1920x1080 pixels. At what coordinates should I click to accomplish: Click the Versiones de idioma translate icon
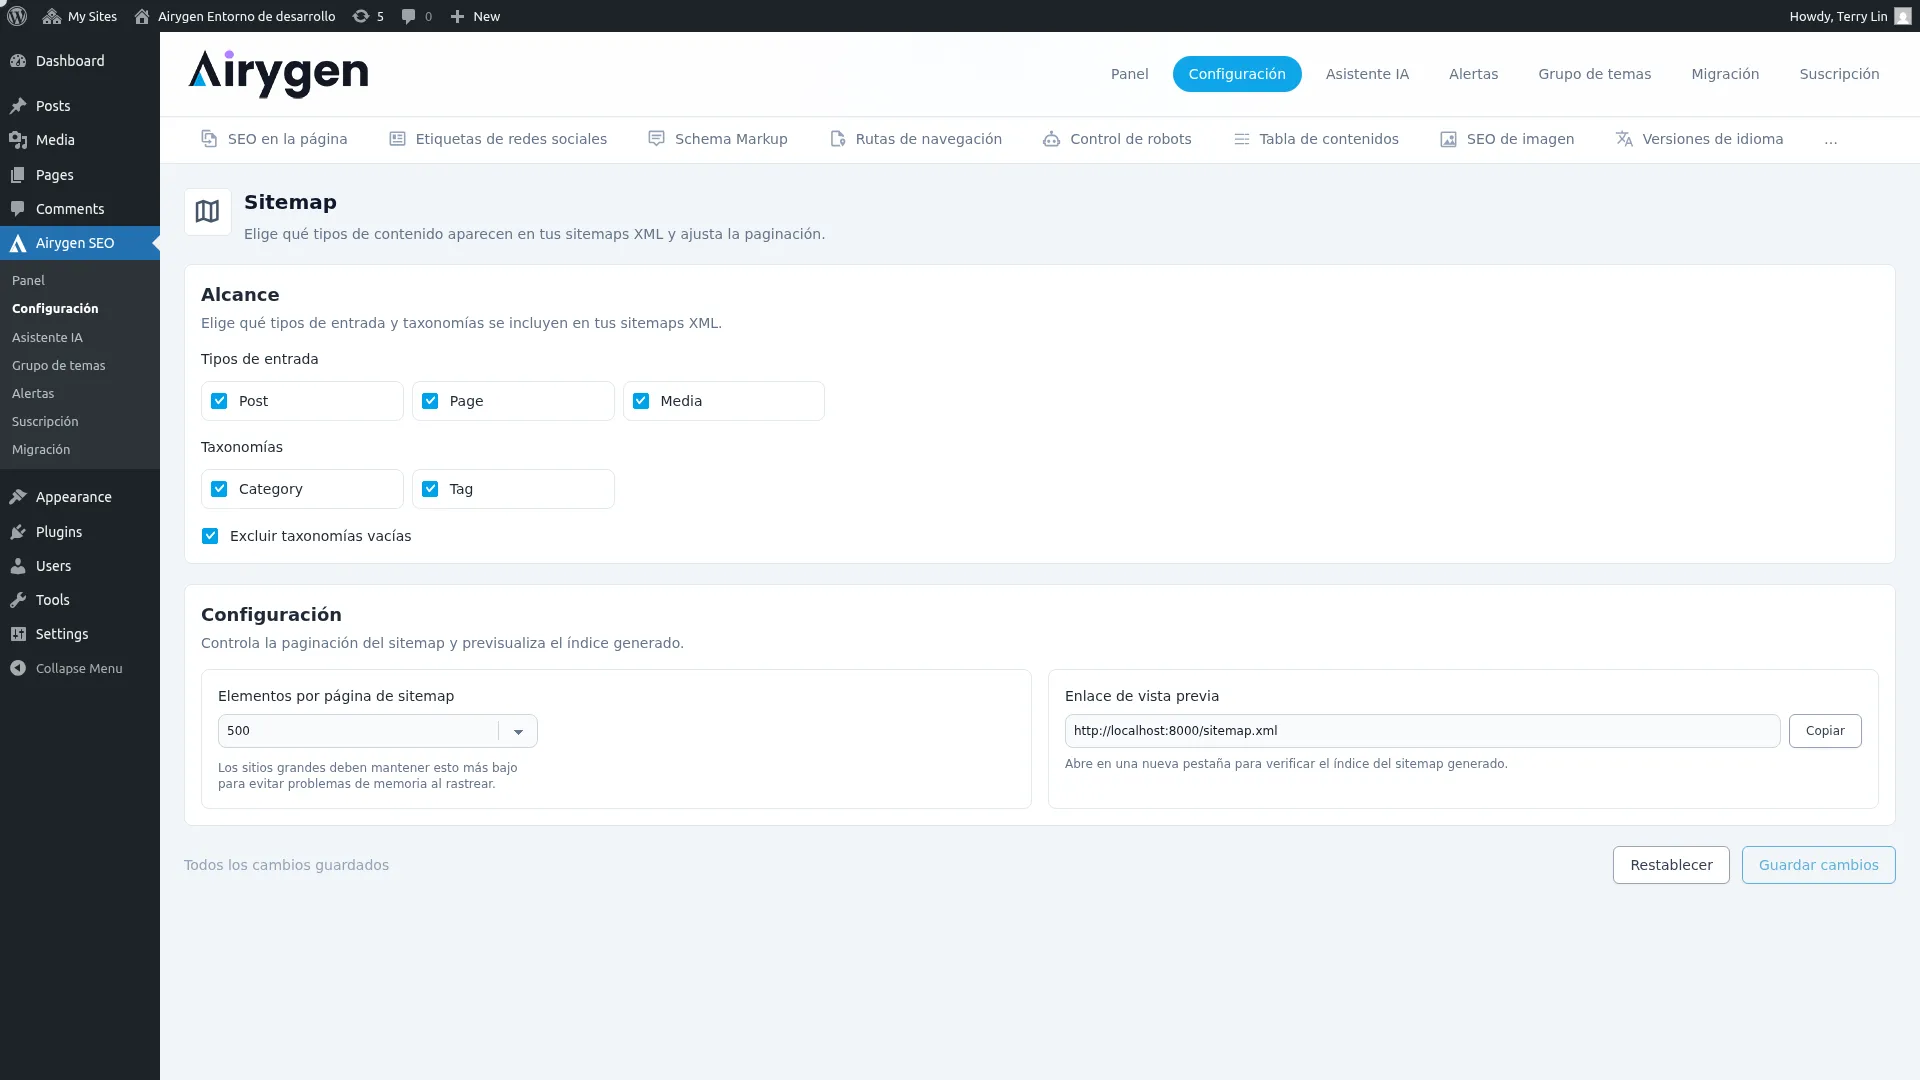tap(1624, 139)
